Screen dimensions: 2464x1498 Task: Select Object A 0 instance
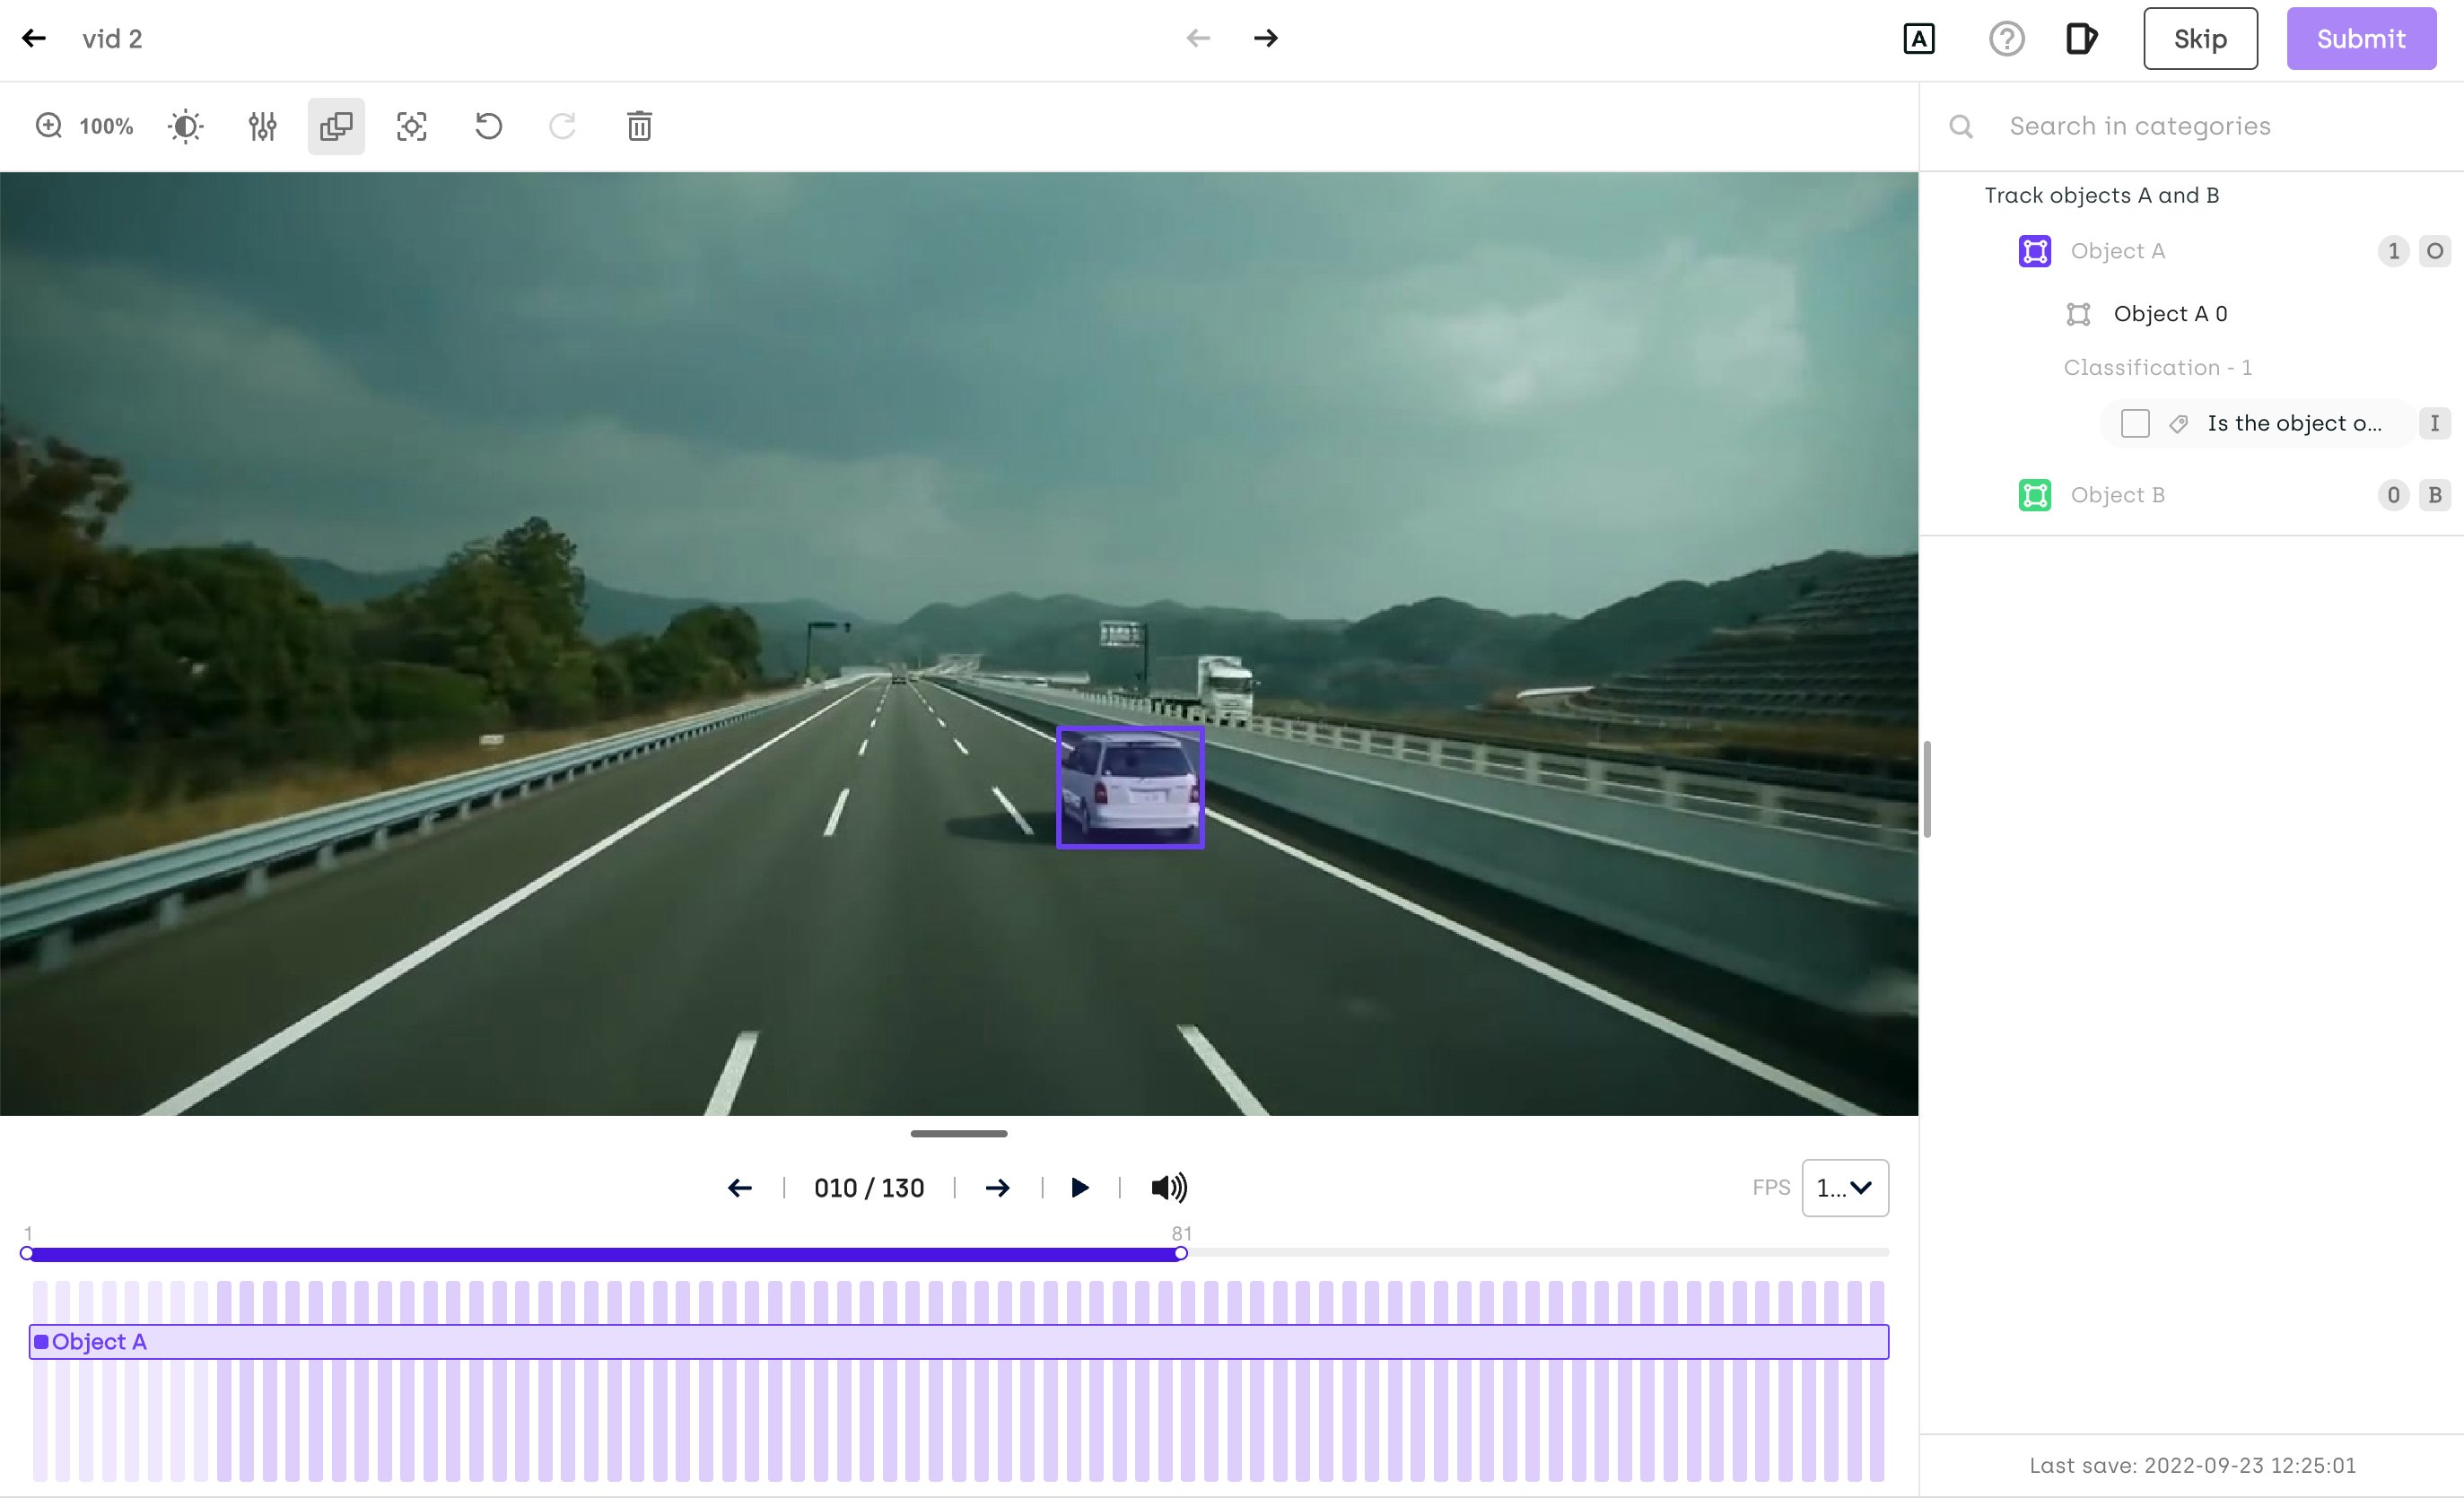tap(2169, 314)
